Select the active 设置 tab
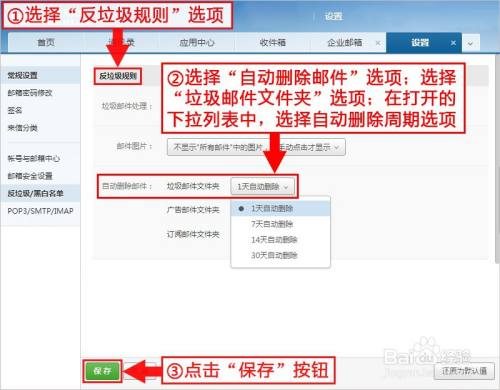This screenshot has width=500, height=390. click(x=420, y=43)
